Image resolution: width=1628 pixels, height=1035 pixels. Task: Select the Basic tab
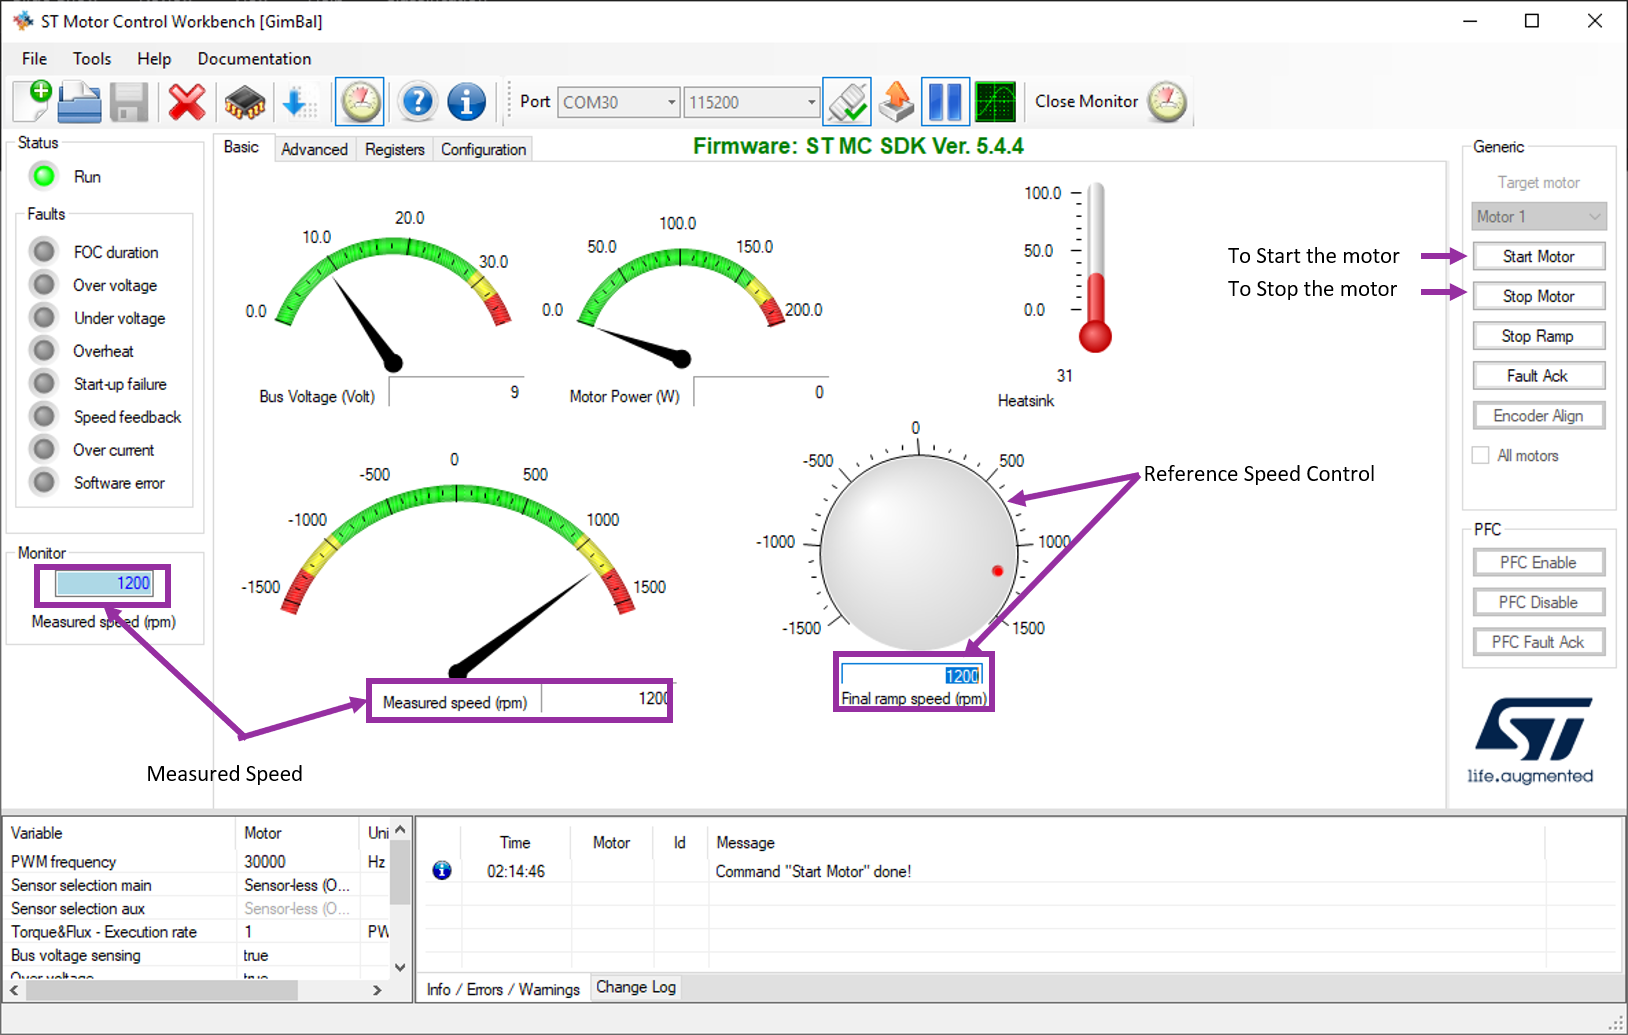pyautogui.click(x=241, y=147)
